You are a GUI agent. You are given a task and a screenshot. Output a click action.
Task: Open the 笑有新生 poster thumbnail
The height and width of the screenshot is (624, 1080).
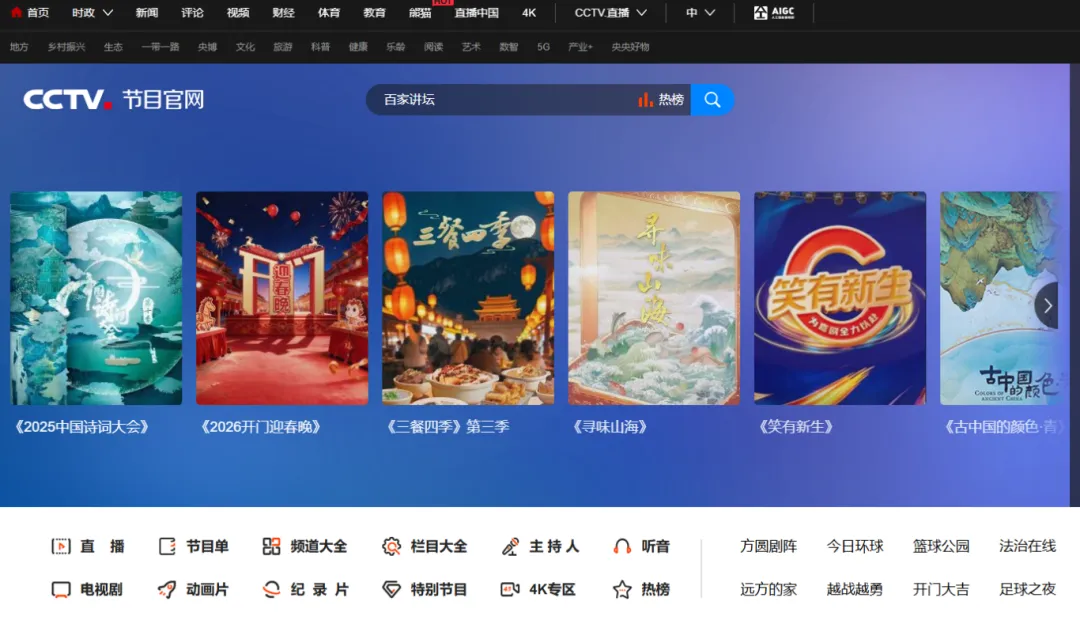pos(840,298)
